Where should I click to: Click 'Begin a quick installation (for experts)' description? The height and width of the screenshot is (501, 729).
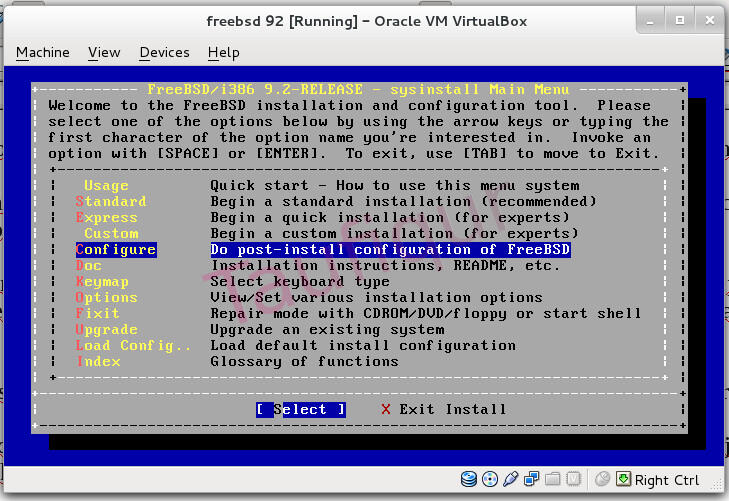[x=390, y=218]
